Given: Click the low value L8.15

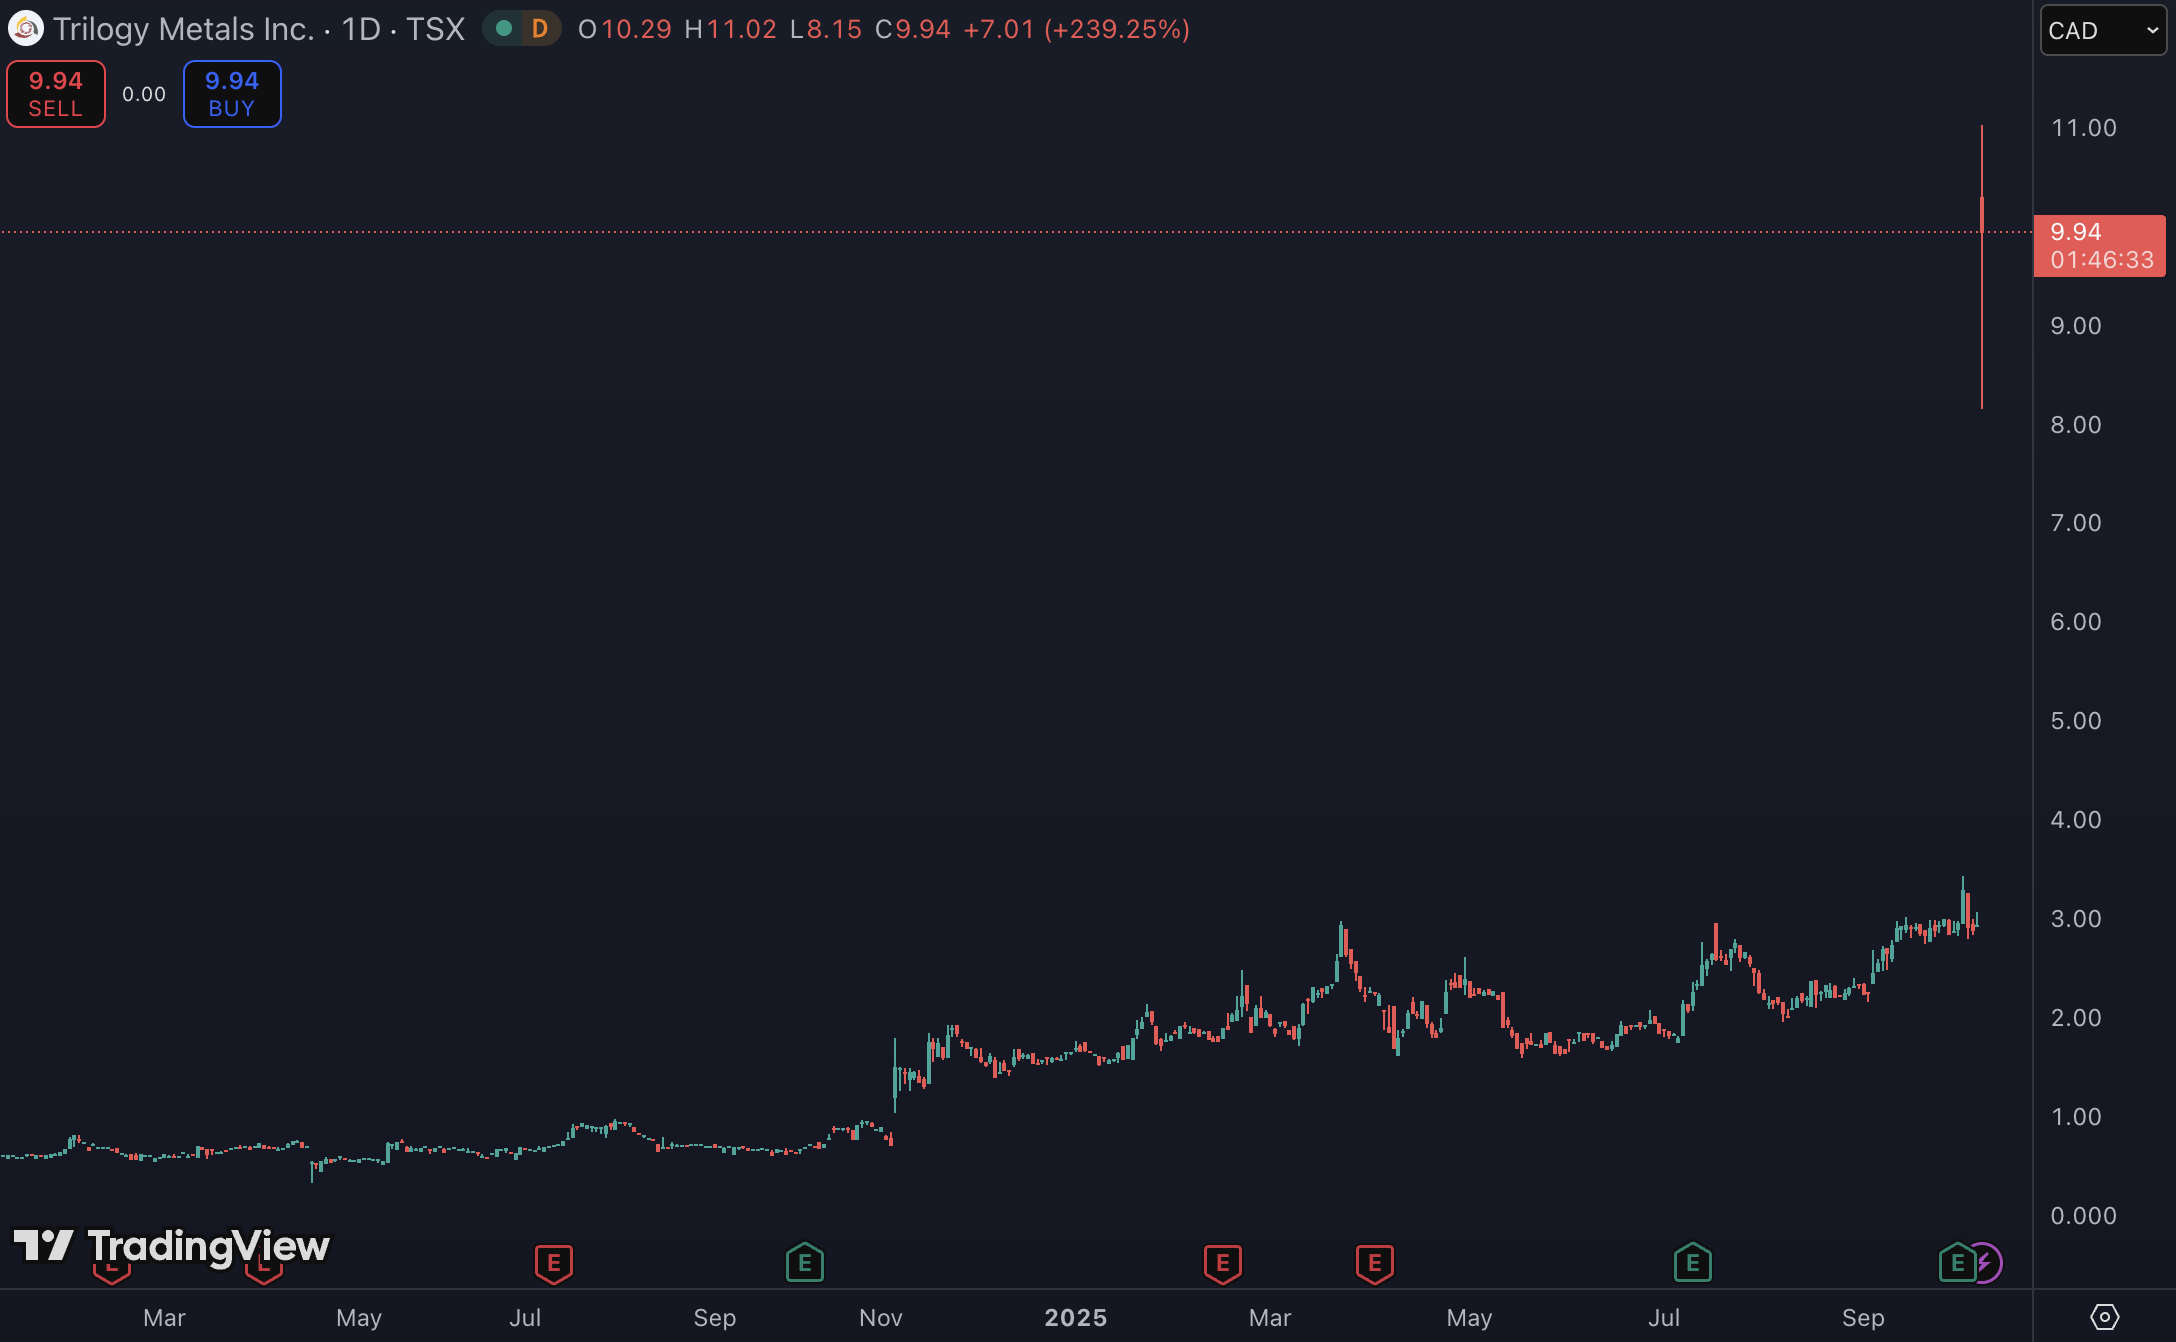Looking at the screenshot, I should click(x=826, y=29).
